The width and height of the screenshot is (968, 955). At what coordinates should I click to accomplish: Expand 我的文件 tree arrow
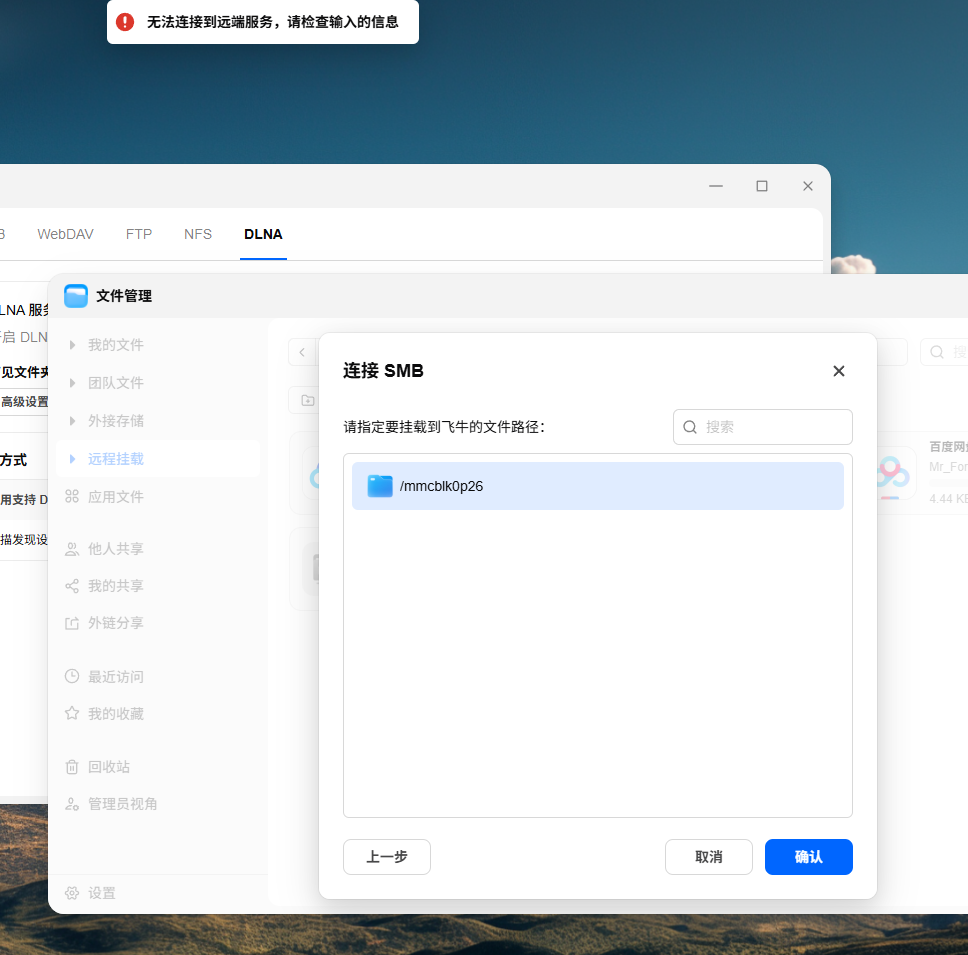tap(72, 345)
